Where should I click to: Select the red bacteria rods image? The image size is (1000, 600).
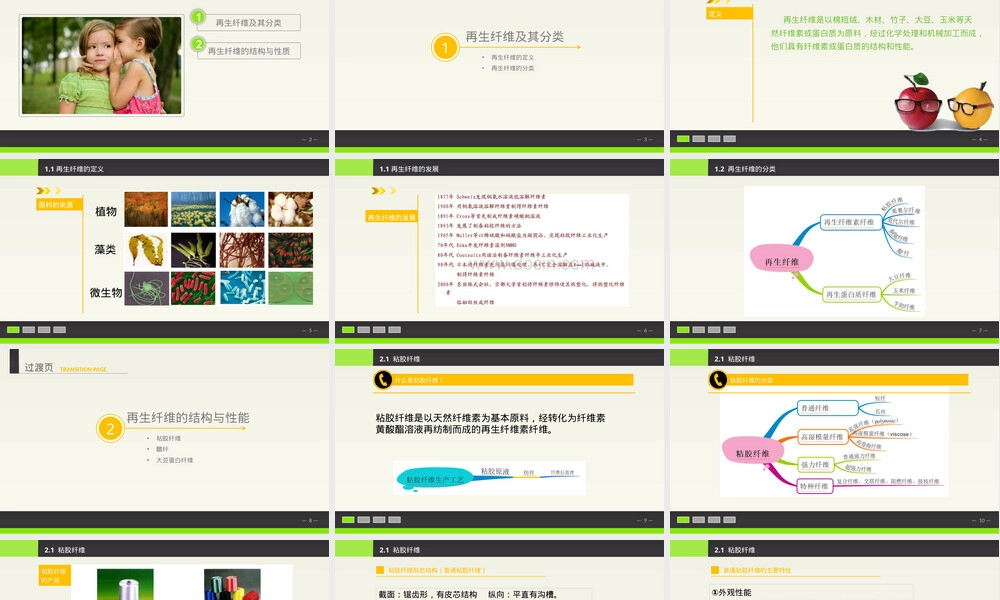193,288
